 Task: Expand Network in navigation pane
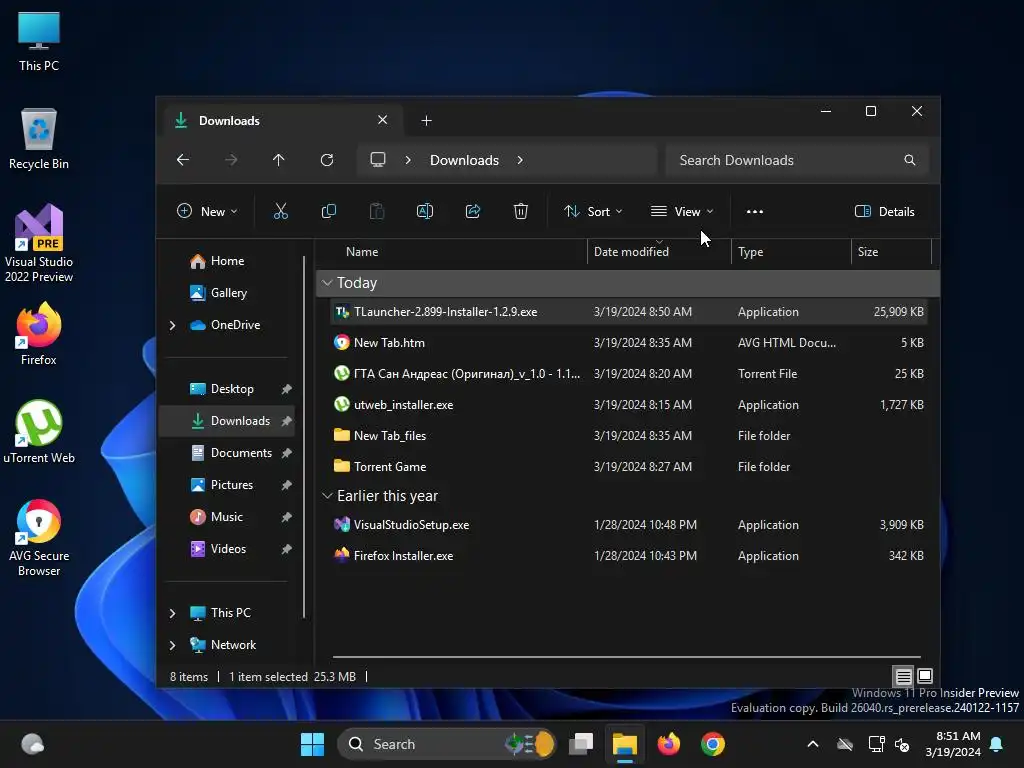pos(172,645)
